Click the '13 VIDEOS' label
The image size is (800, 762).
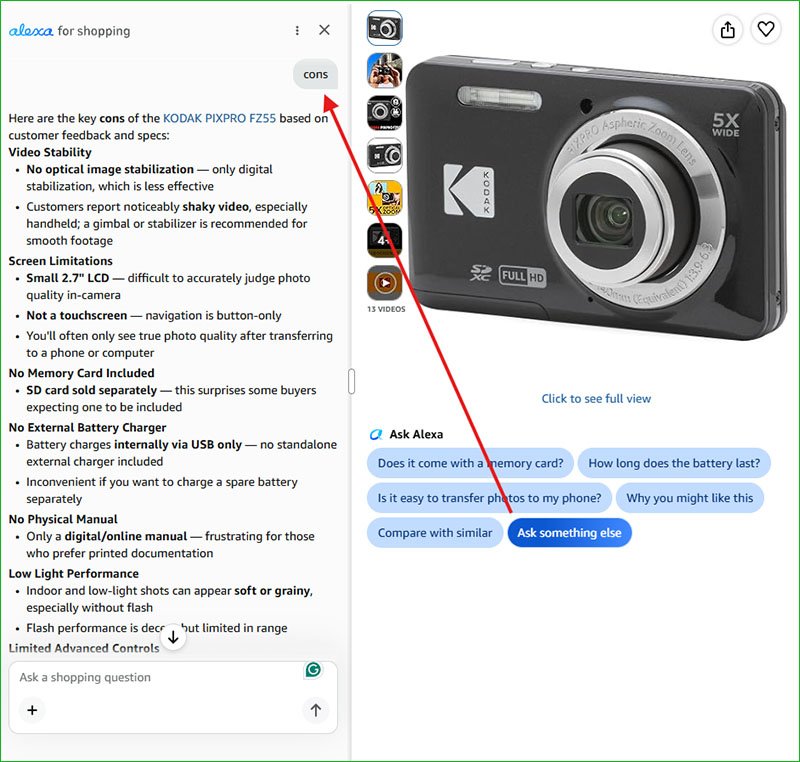tap(386, 309)
